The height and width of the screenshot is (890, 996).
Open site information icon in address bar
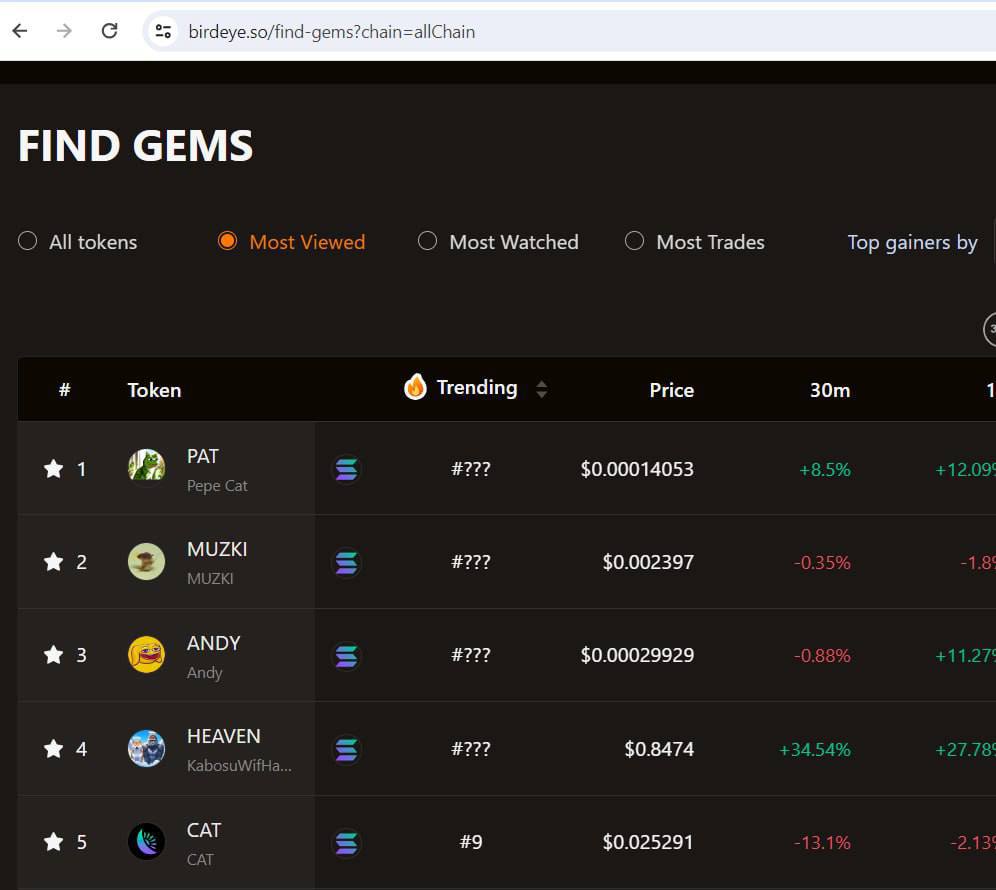point(163,31)
